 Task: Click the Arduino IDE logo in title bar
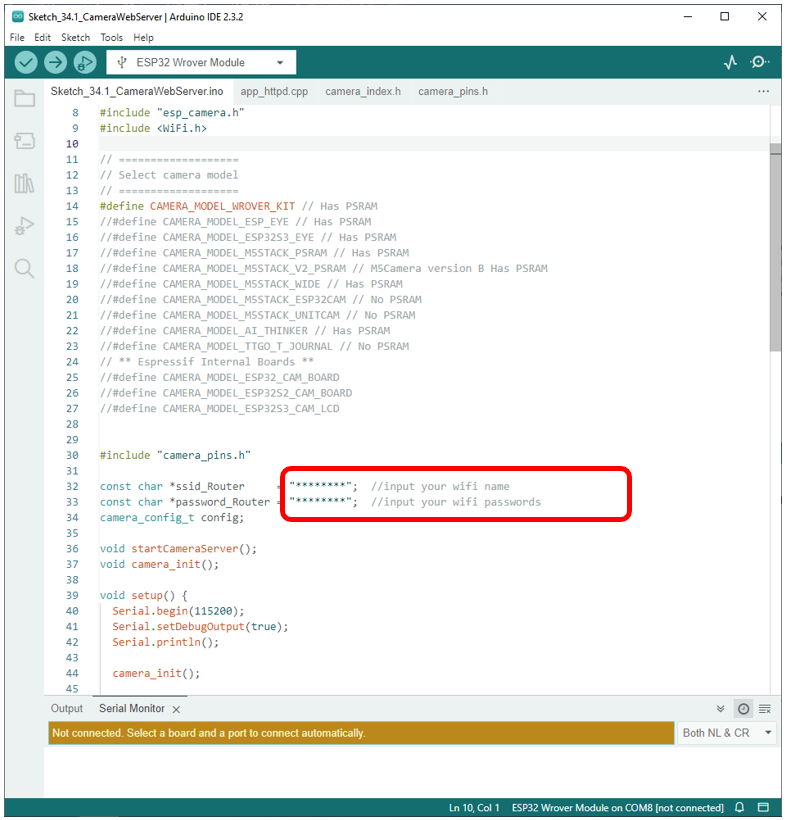click(x=18, y=17)
